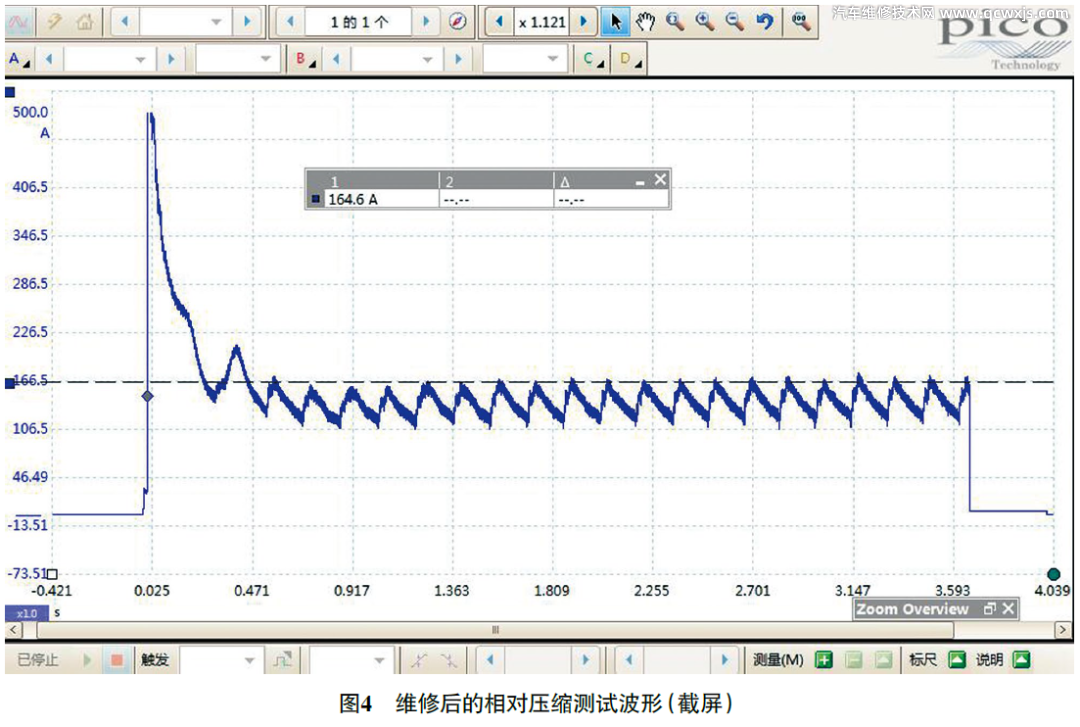Toggle the rulers (标尺) legend display
This screenshot has height=727, width=1080.
pos(957,660)
